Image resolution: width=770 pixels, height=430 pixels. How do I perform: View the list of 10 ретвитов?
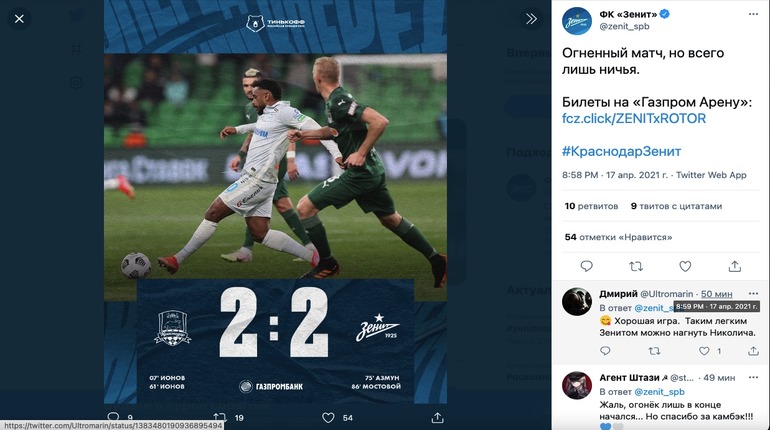(591, 206)
